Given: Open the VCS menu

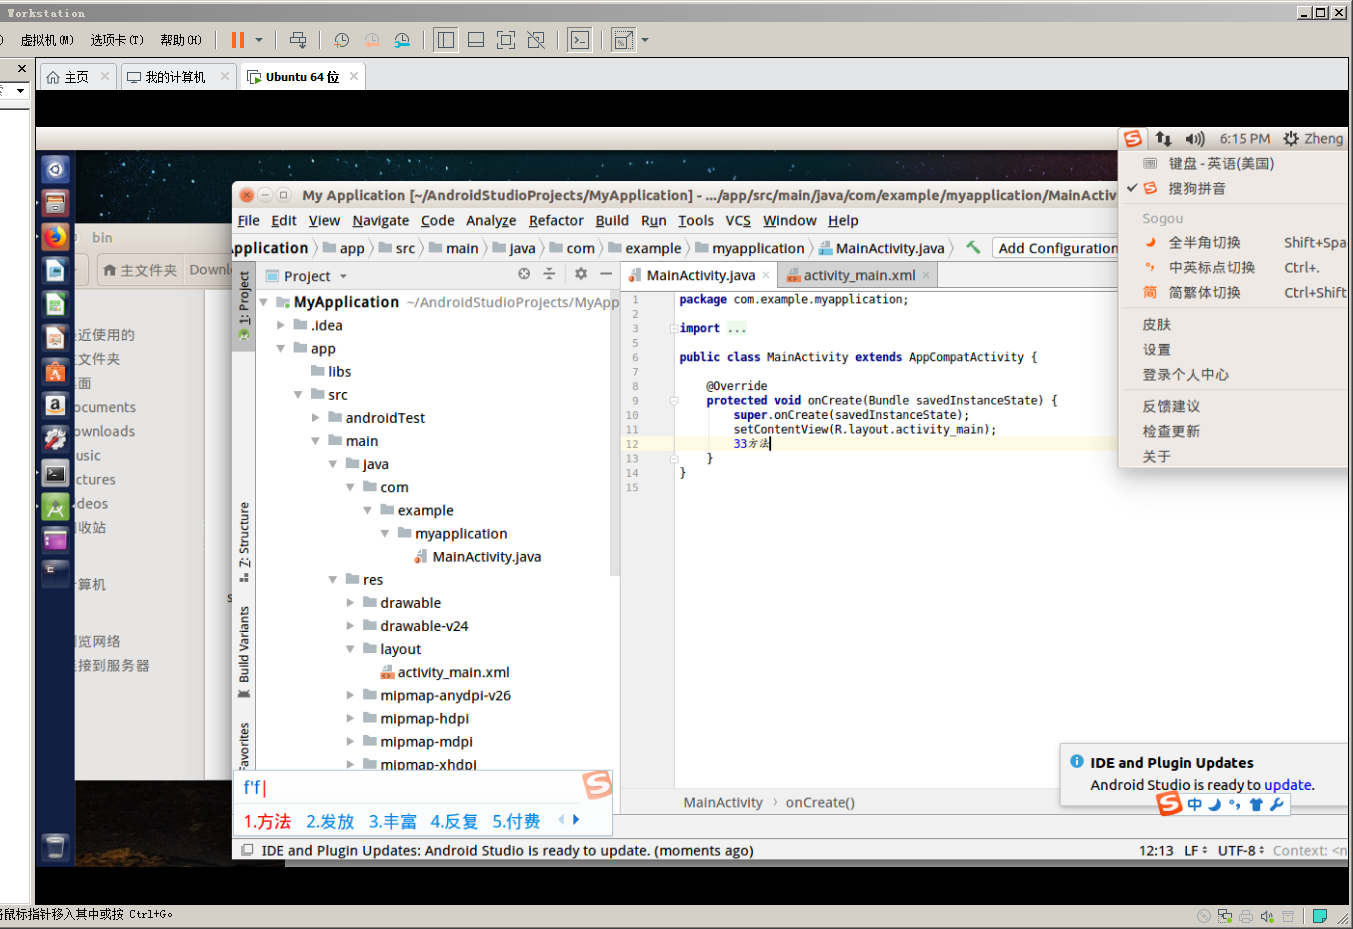Looking at the screenshot, I should pos(738,220).
